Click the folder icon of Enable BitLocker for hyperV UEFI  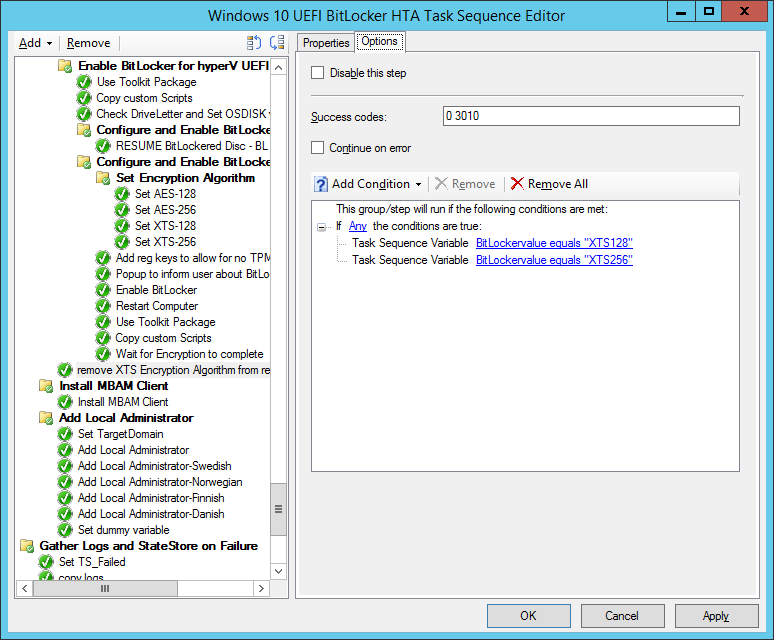tap(65, 66)
